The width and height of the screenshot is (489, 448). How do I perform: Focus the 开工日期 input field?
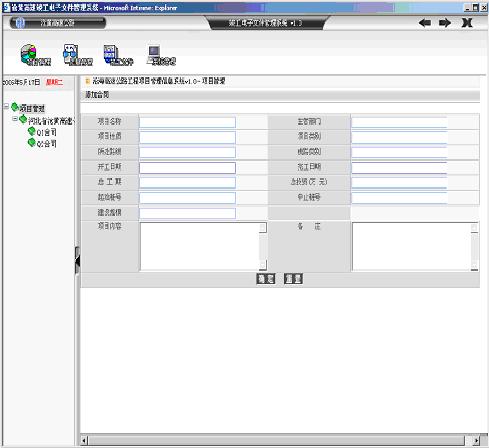tap(187, 168)
